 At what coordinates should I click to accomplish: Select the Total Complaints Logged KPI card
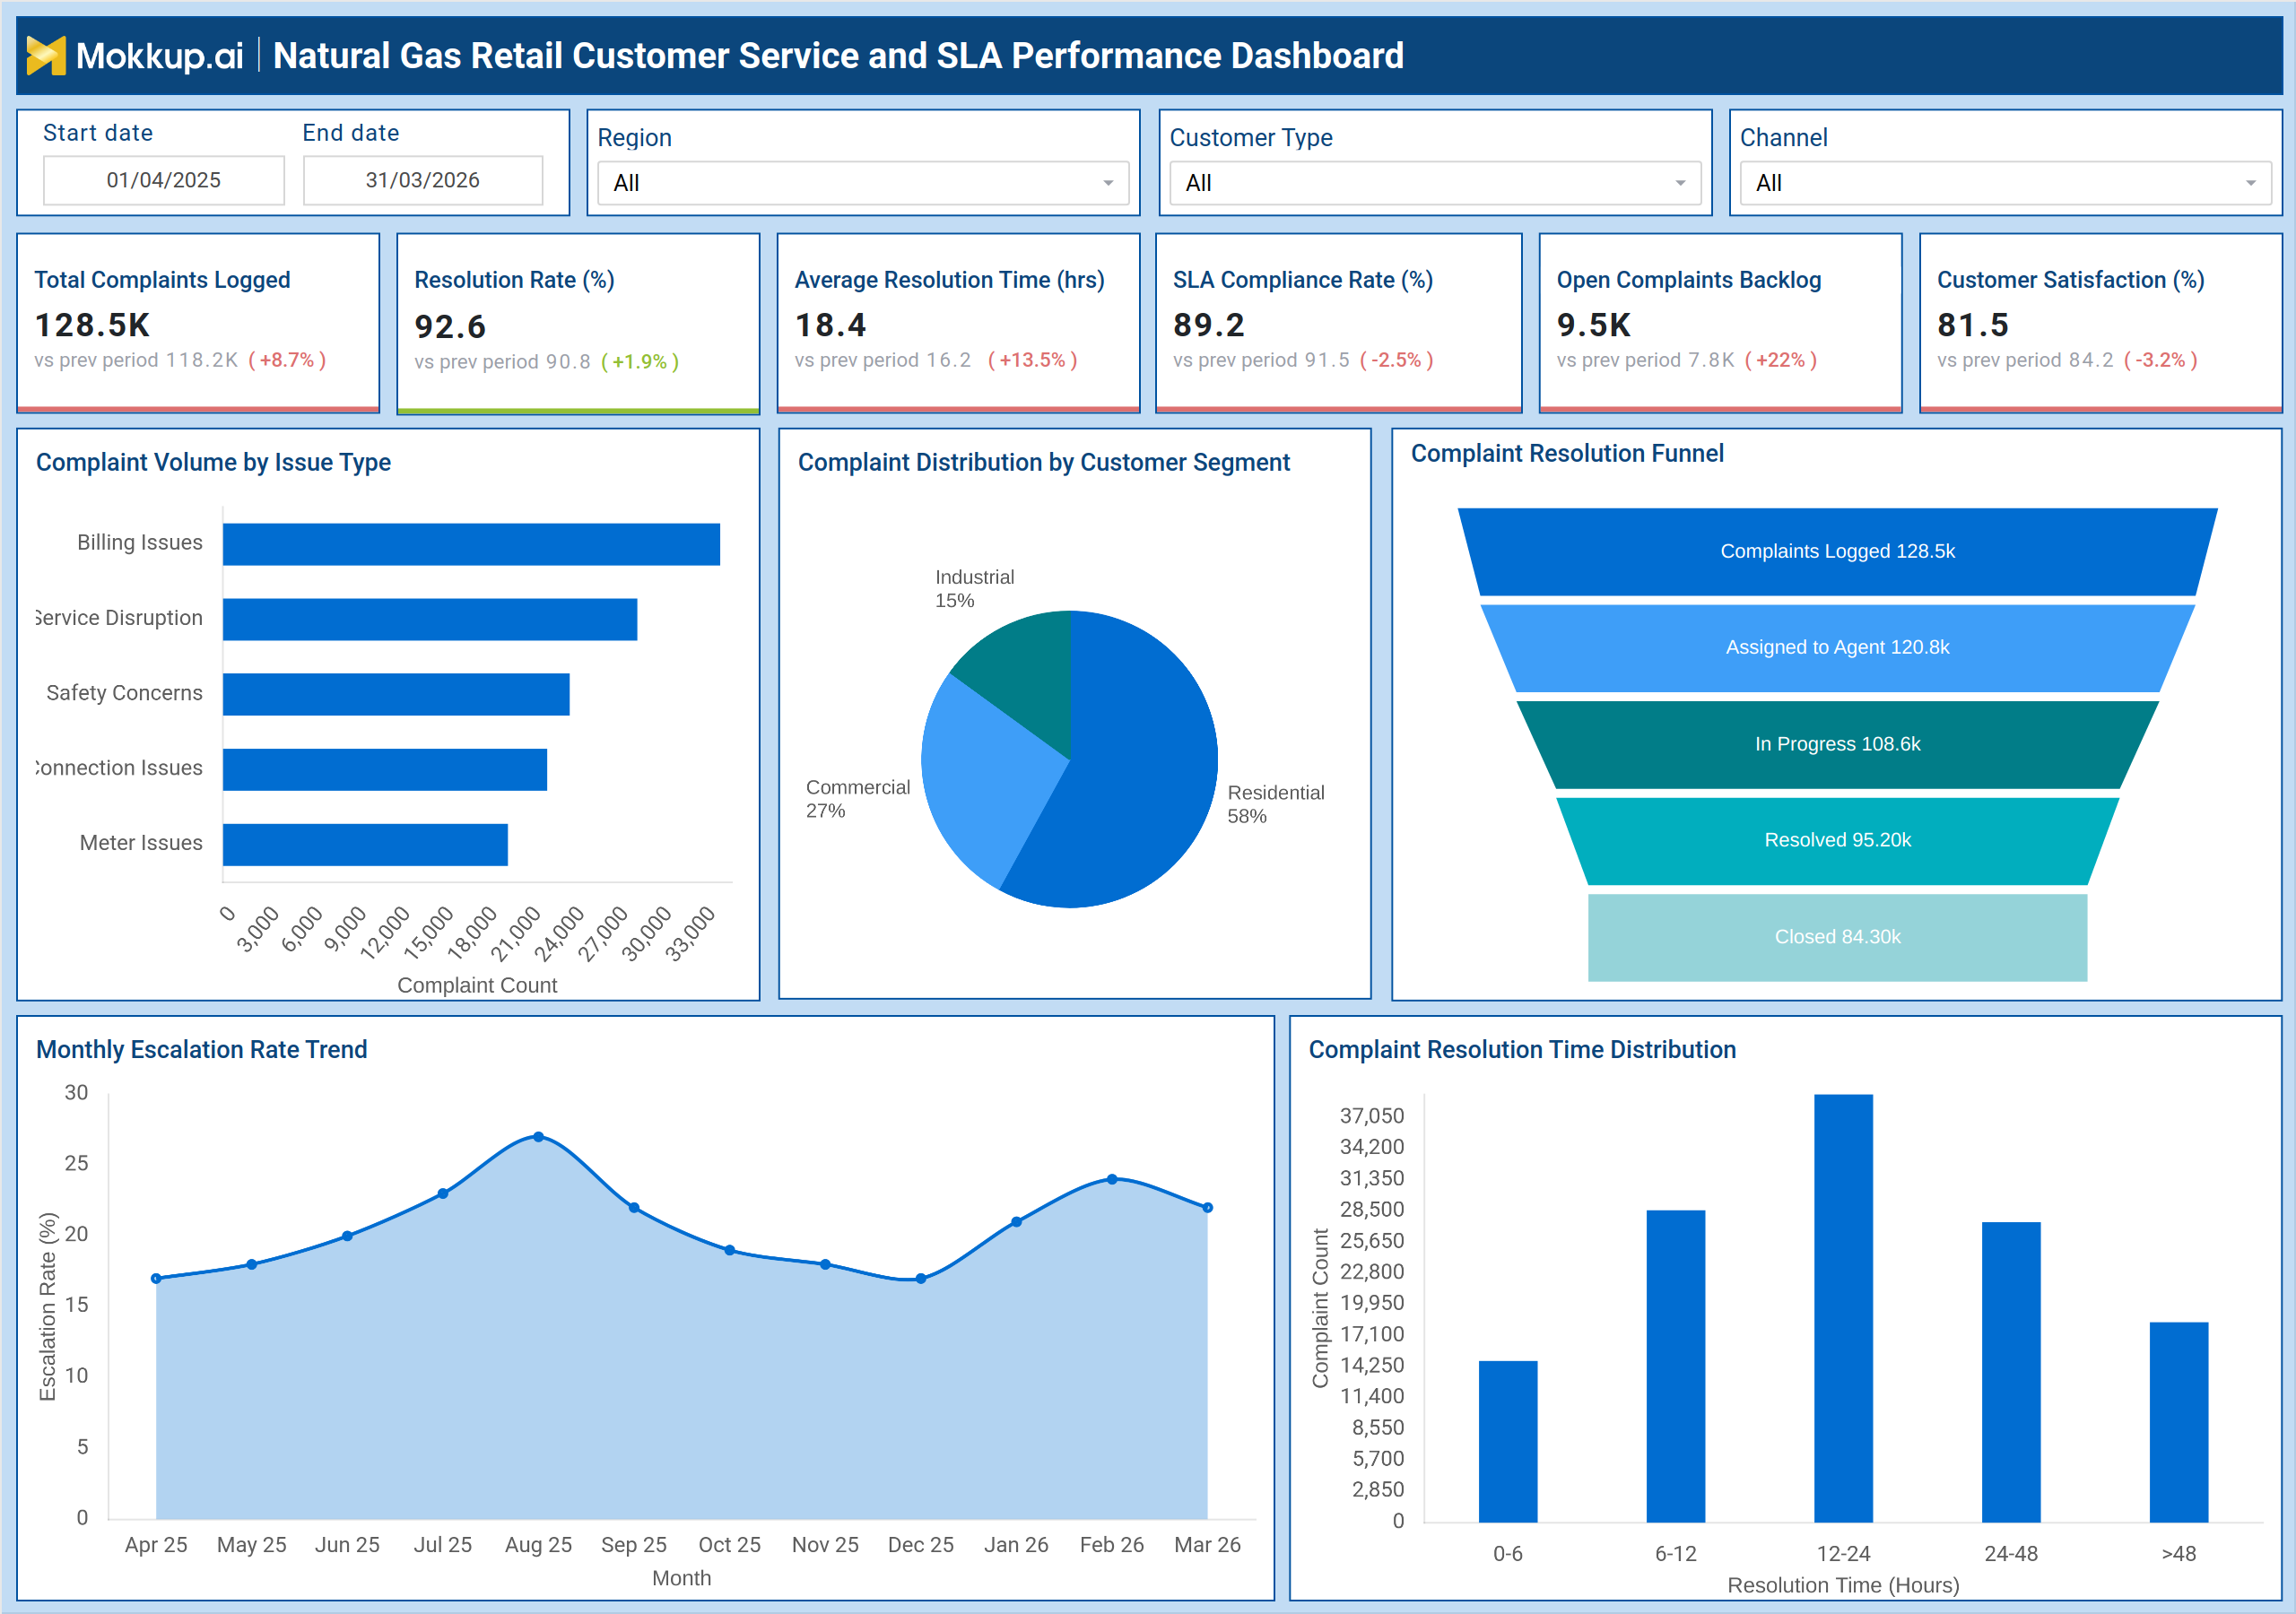pyautogui.click(x=198, y=322)
